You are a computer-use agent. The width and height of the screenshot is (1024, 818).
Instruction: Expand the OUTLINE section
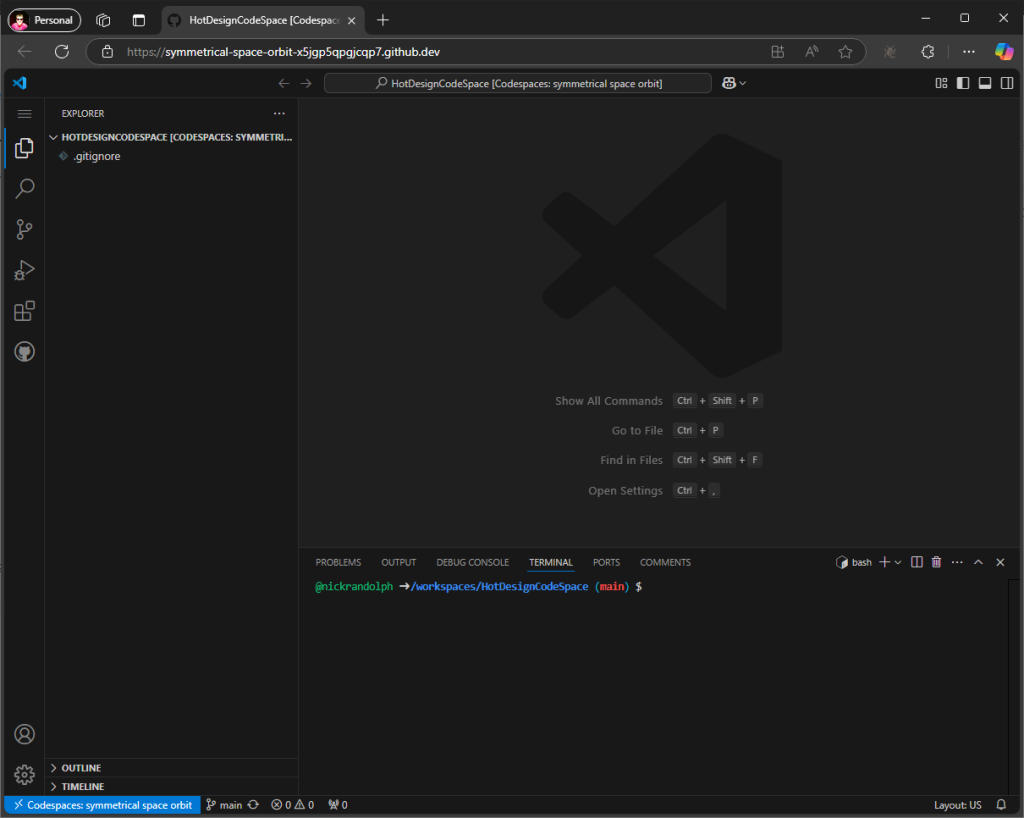[x=80, y=767]
